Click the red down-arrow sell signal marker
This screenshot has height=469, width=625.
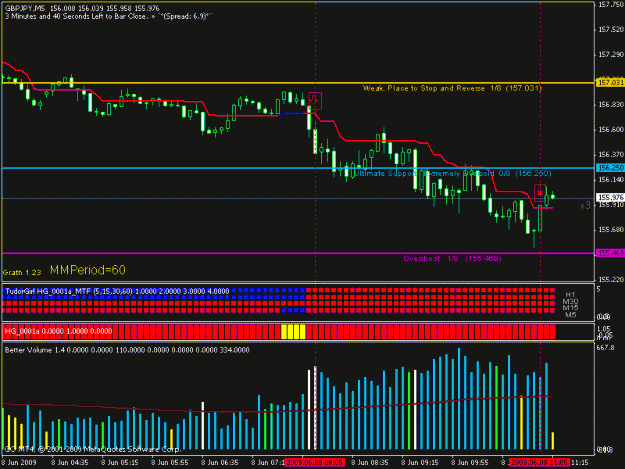click(x=315, y=101)
